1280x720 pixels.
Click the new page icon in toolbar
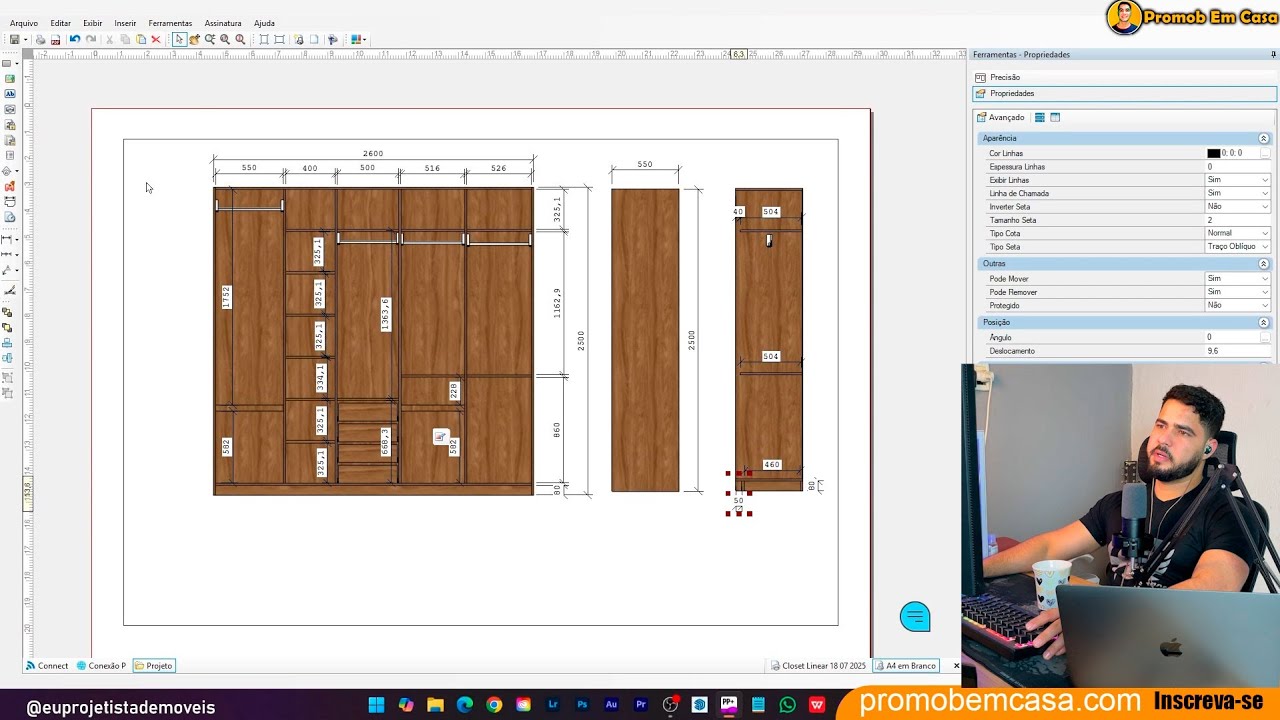[x=314, y=40]
